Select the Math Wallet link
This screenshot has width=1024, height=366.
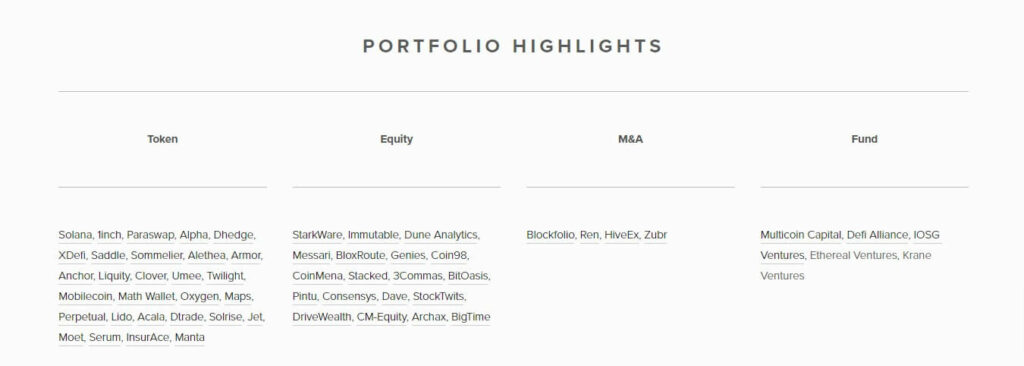tap(146, 296)
